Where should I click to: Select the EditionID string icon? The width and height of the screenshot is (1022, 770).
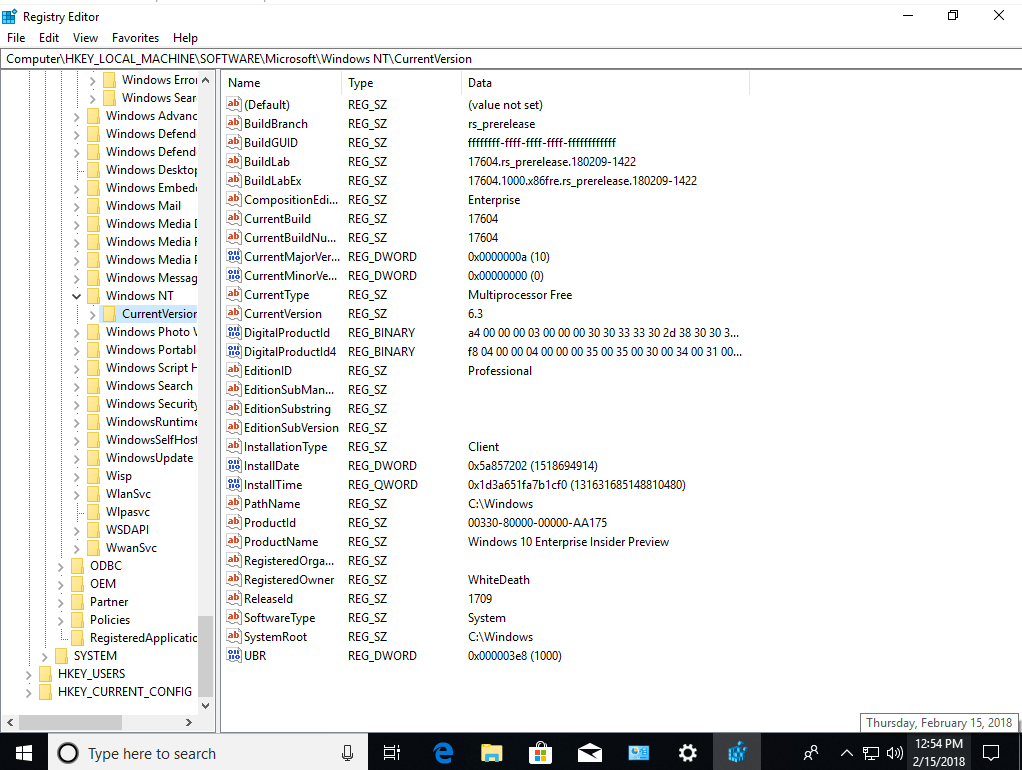click(233, 370)
